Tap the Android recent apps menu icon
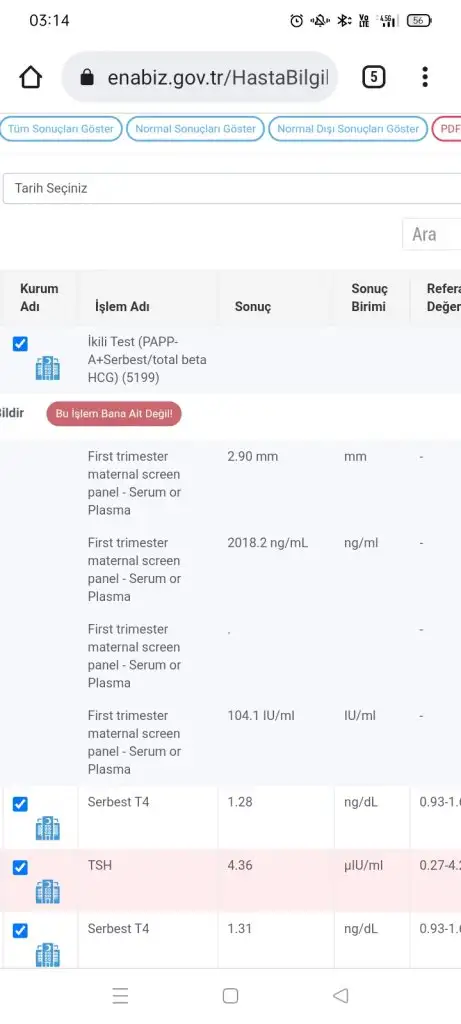This screenshot has width=461, height=1024. 120,995
